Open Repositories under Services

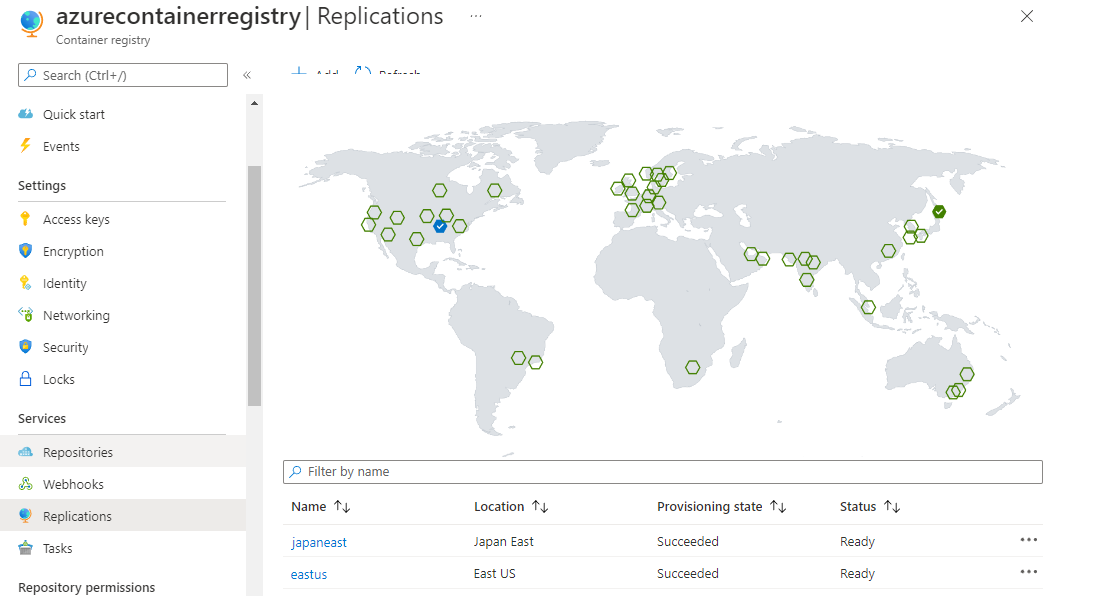(78, 453)
